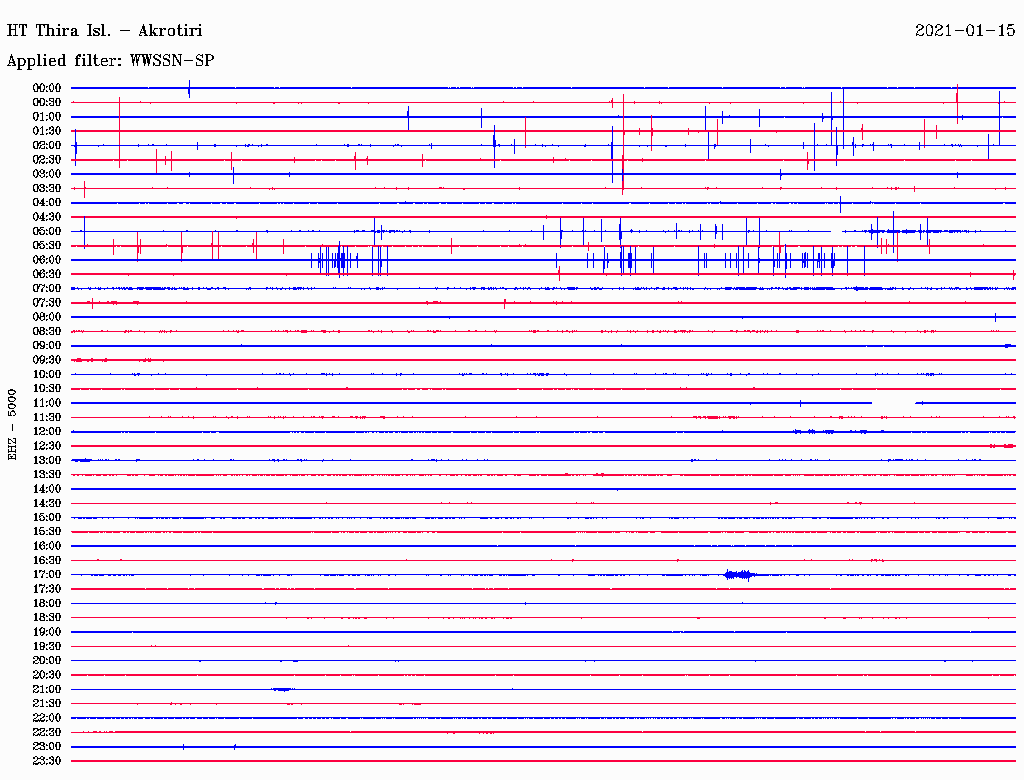Click the first blue spike on the 00:00 trace
This screenshot has width=1024, height=780.
(x=189, y=89)
